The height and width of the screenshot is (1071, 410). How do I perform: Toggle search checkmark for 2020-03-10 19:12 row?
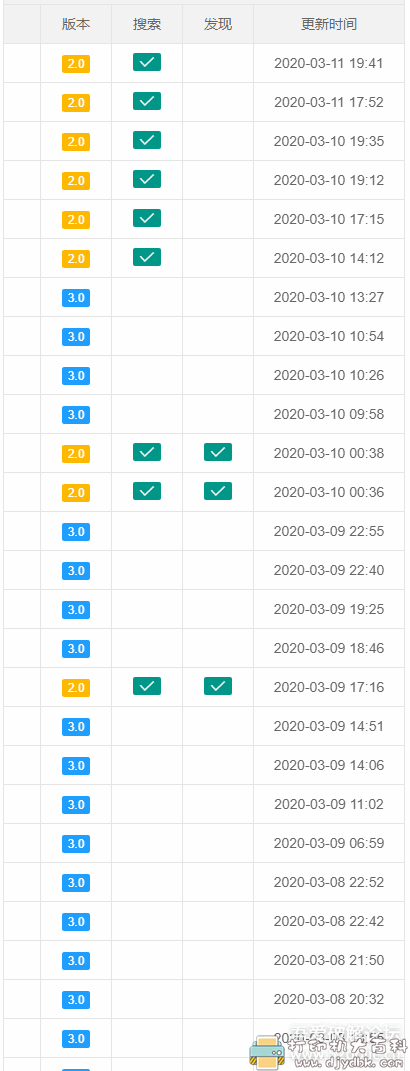coord(147,179)
